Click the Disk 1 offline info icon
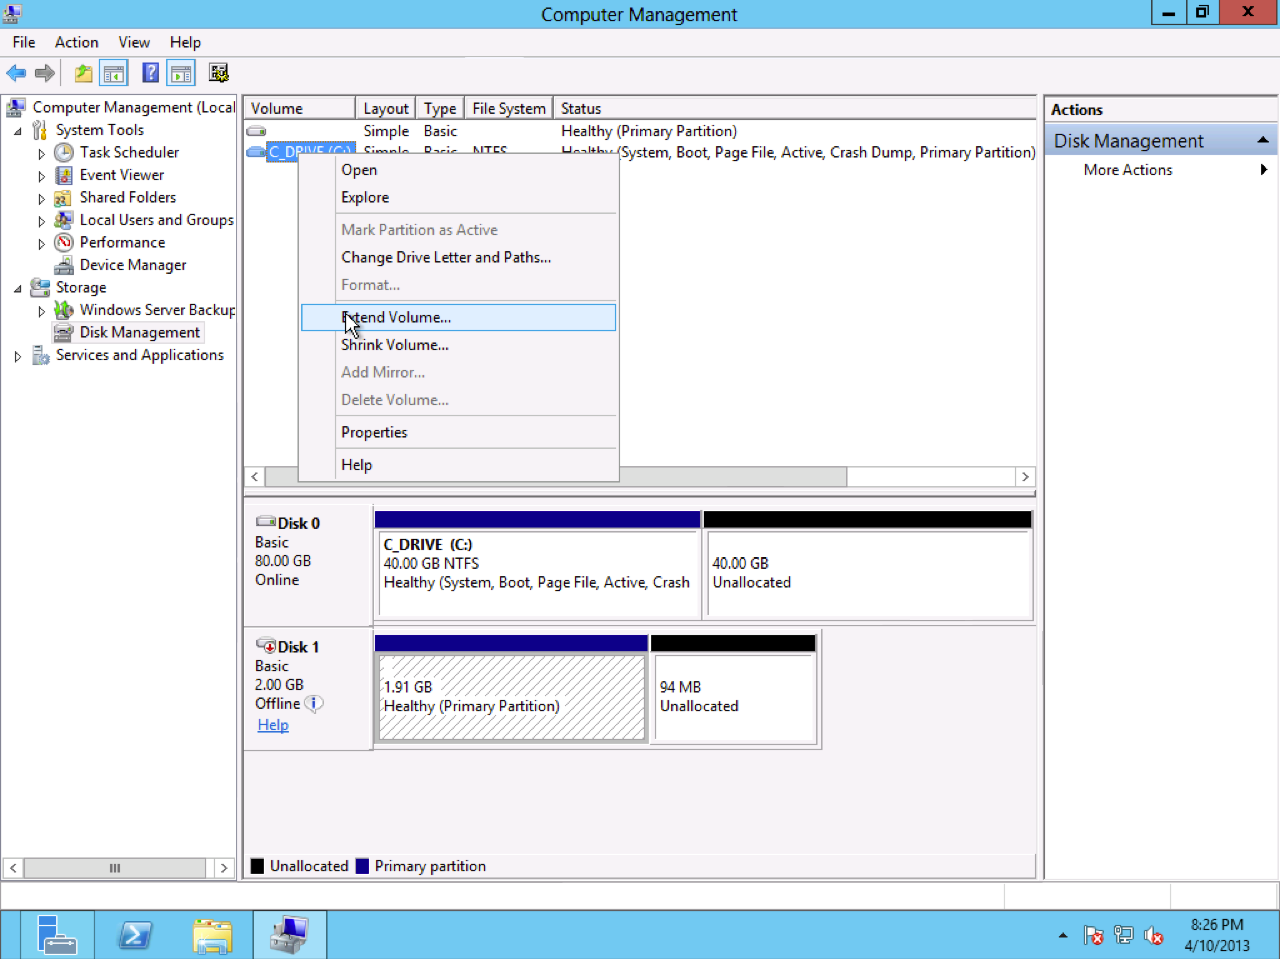The image size is (1280, 959). tap(314, 704)
